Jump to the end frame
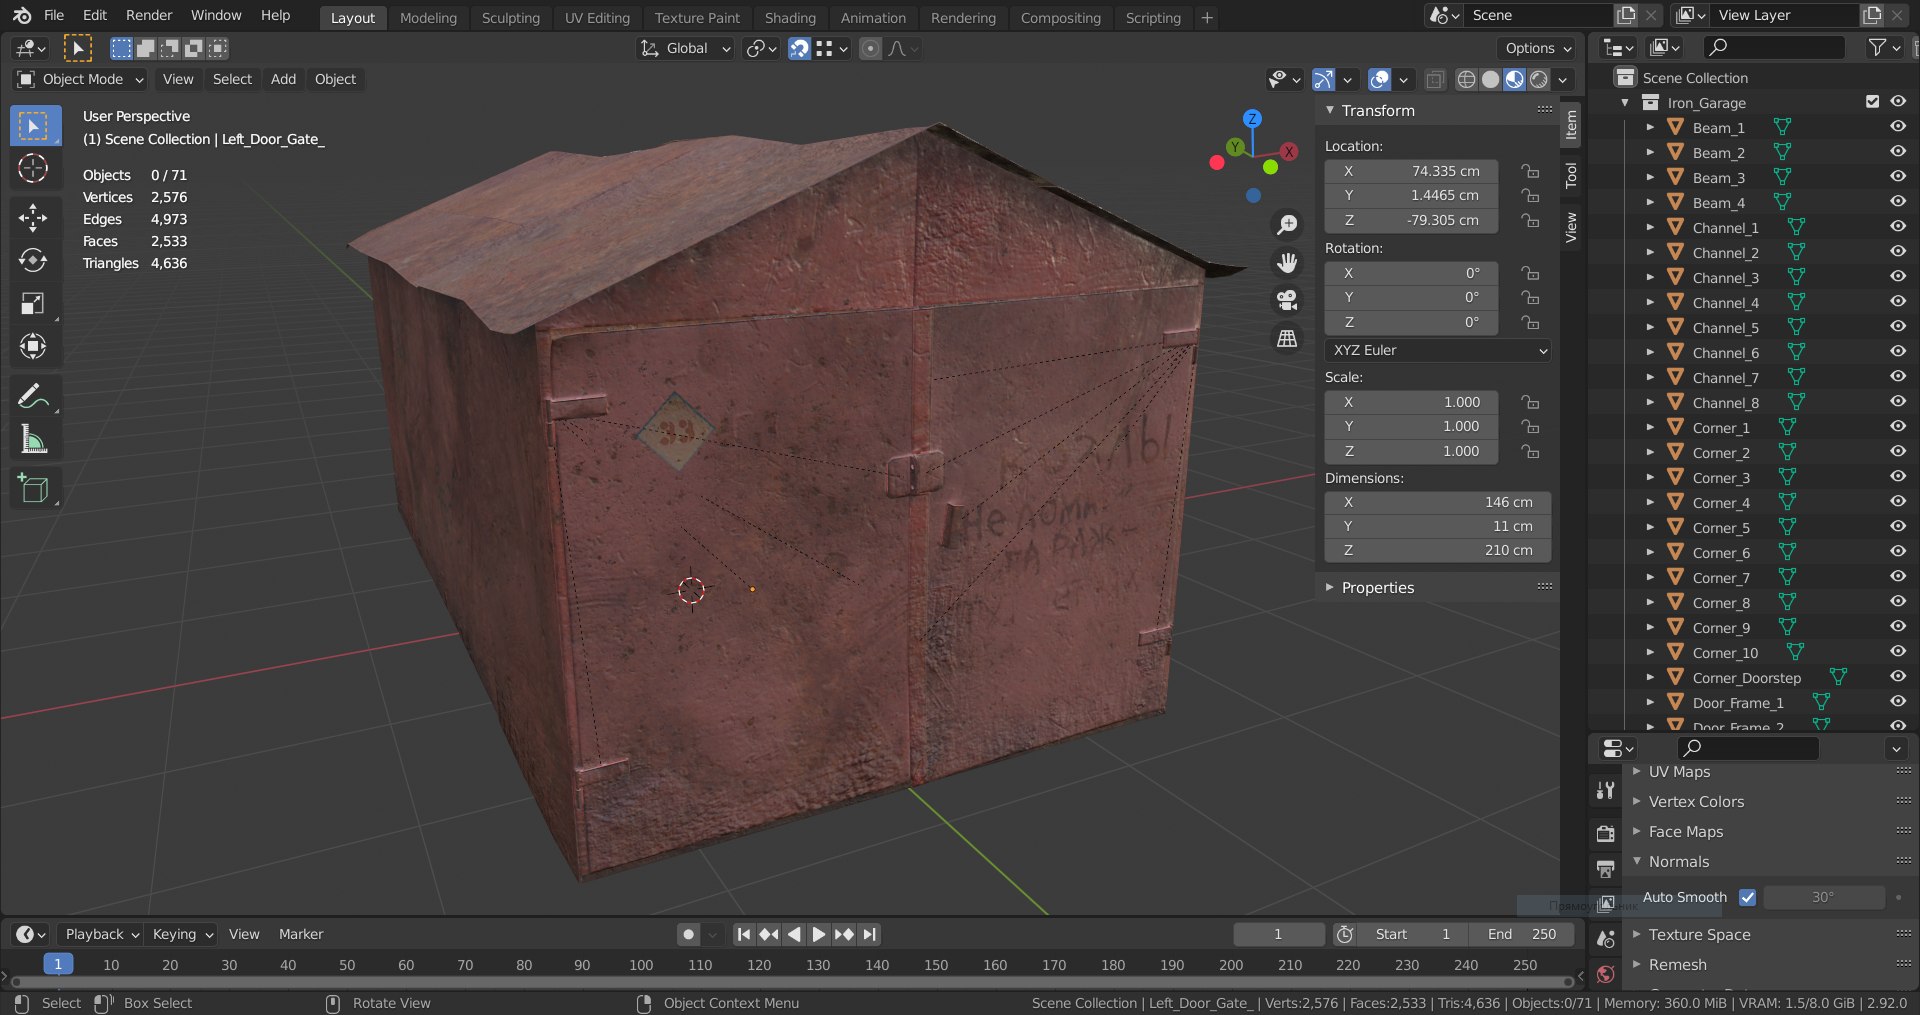Viewport: 1920px width, 1015px height. [870, 934]
